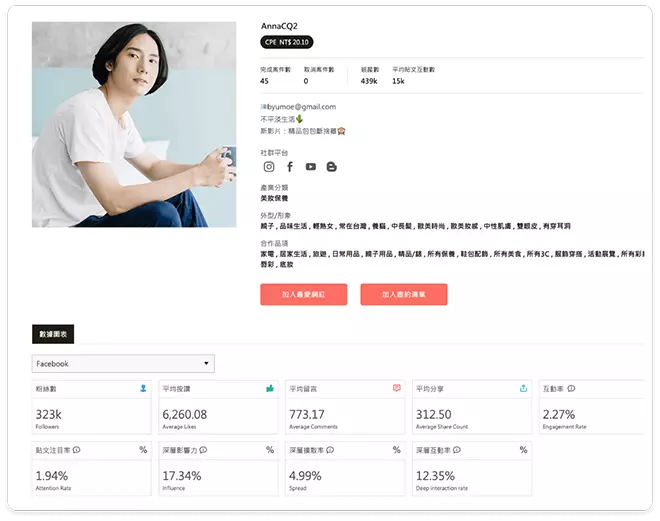The height and width of the screenshot is (521, 660).
Task: Click the 加入邀約清單 add to invitation list button
Action: coord(404,294)
